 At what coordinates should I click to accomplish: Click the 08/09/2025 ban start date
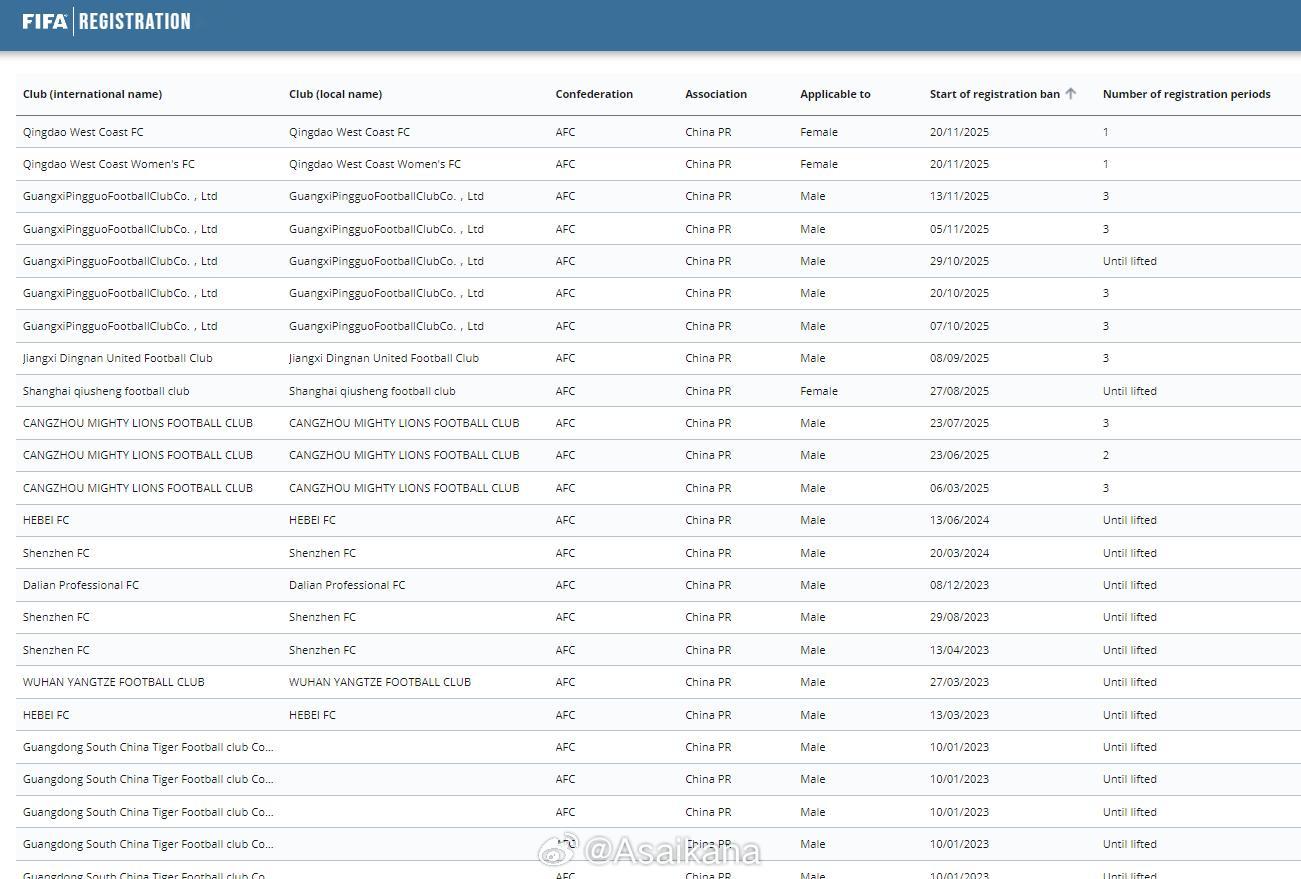pyautogui.click(x=959, y=358)
